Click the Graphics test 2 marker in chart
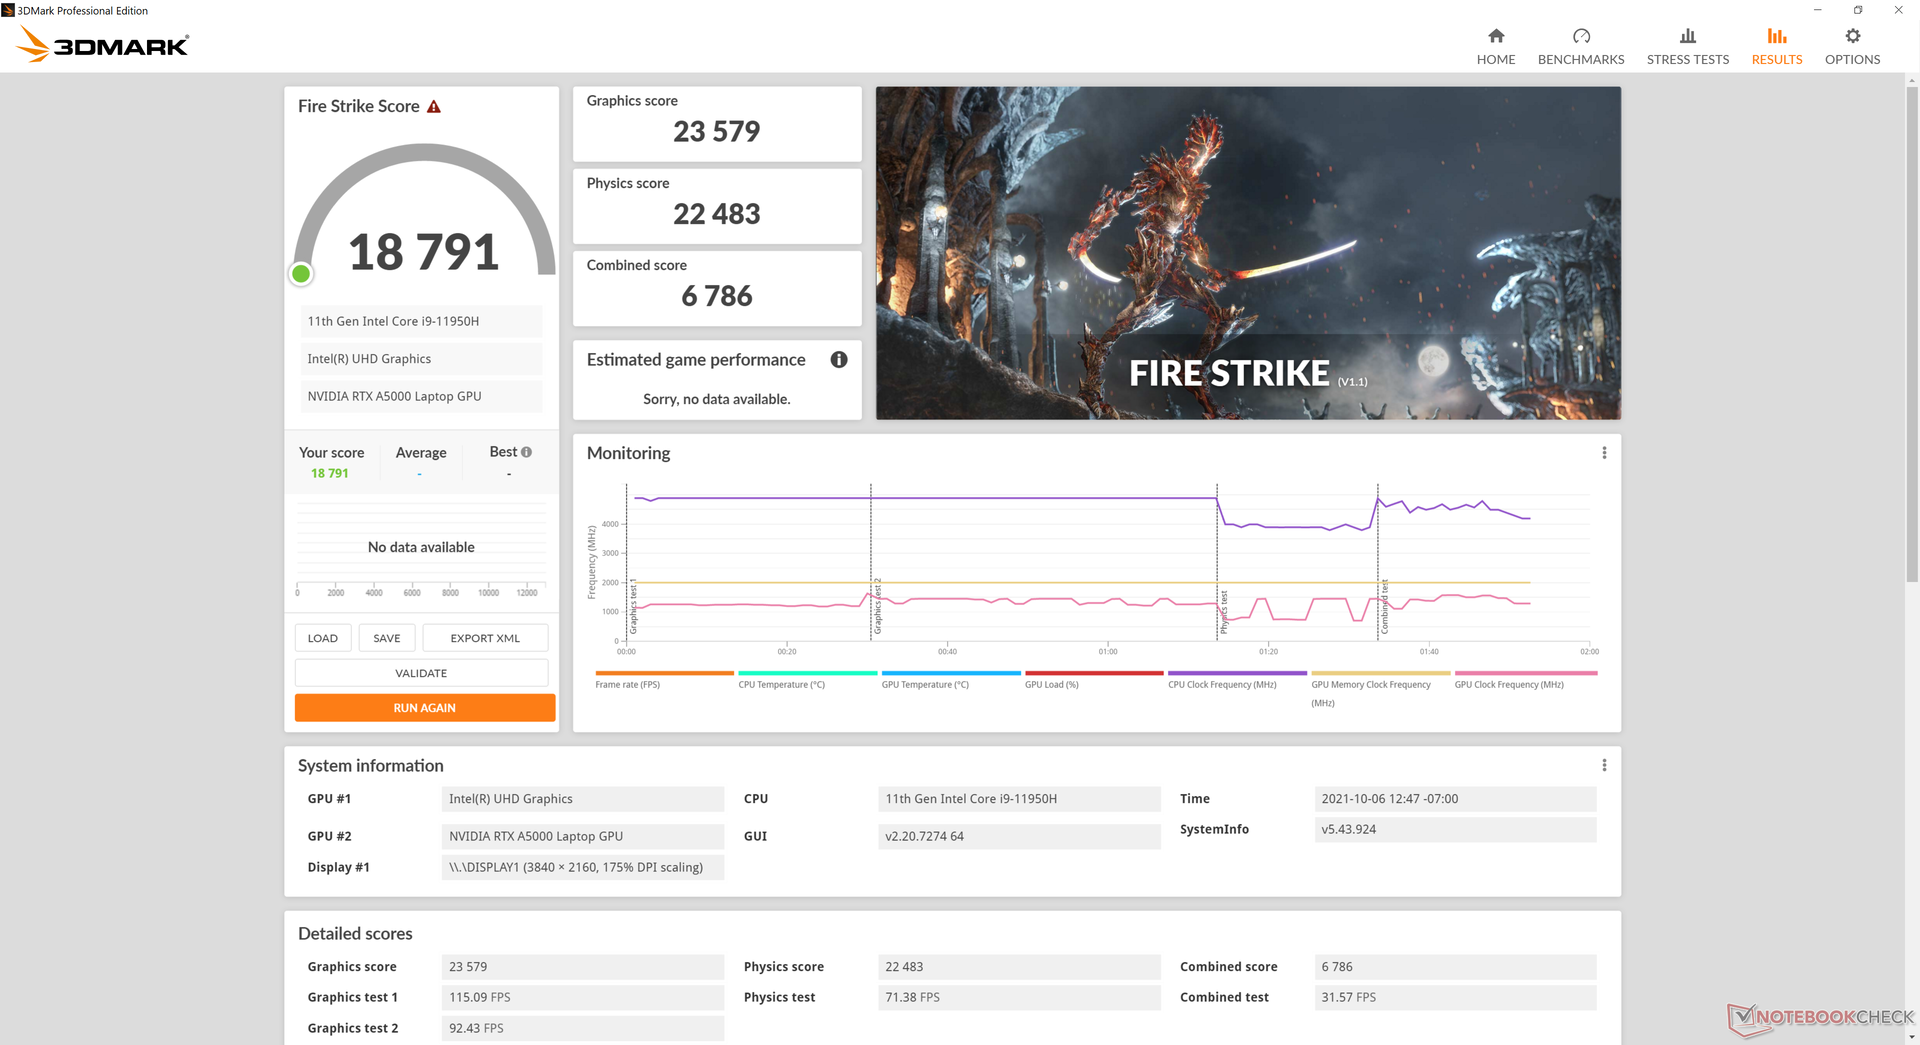 pyautogui.click(x=877, y=606)
